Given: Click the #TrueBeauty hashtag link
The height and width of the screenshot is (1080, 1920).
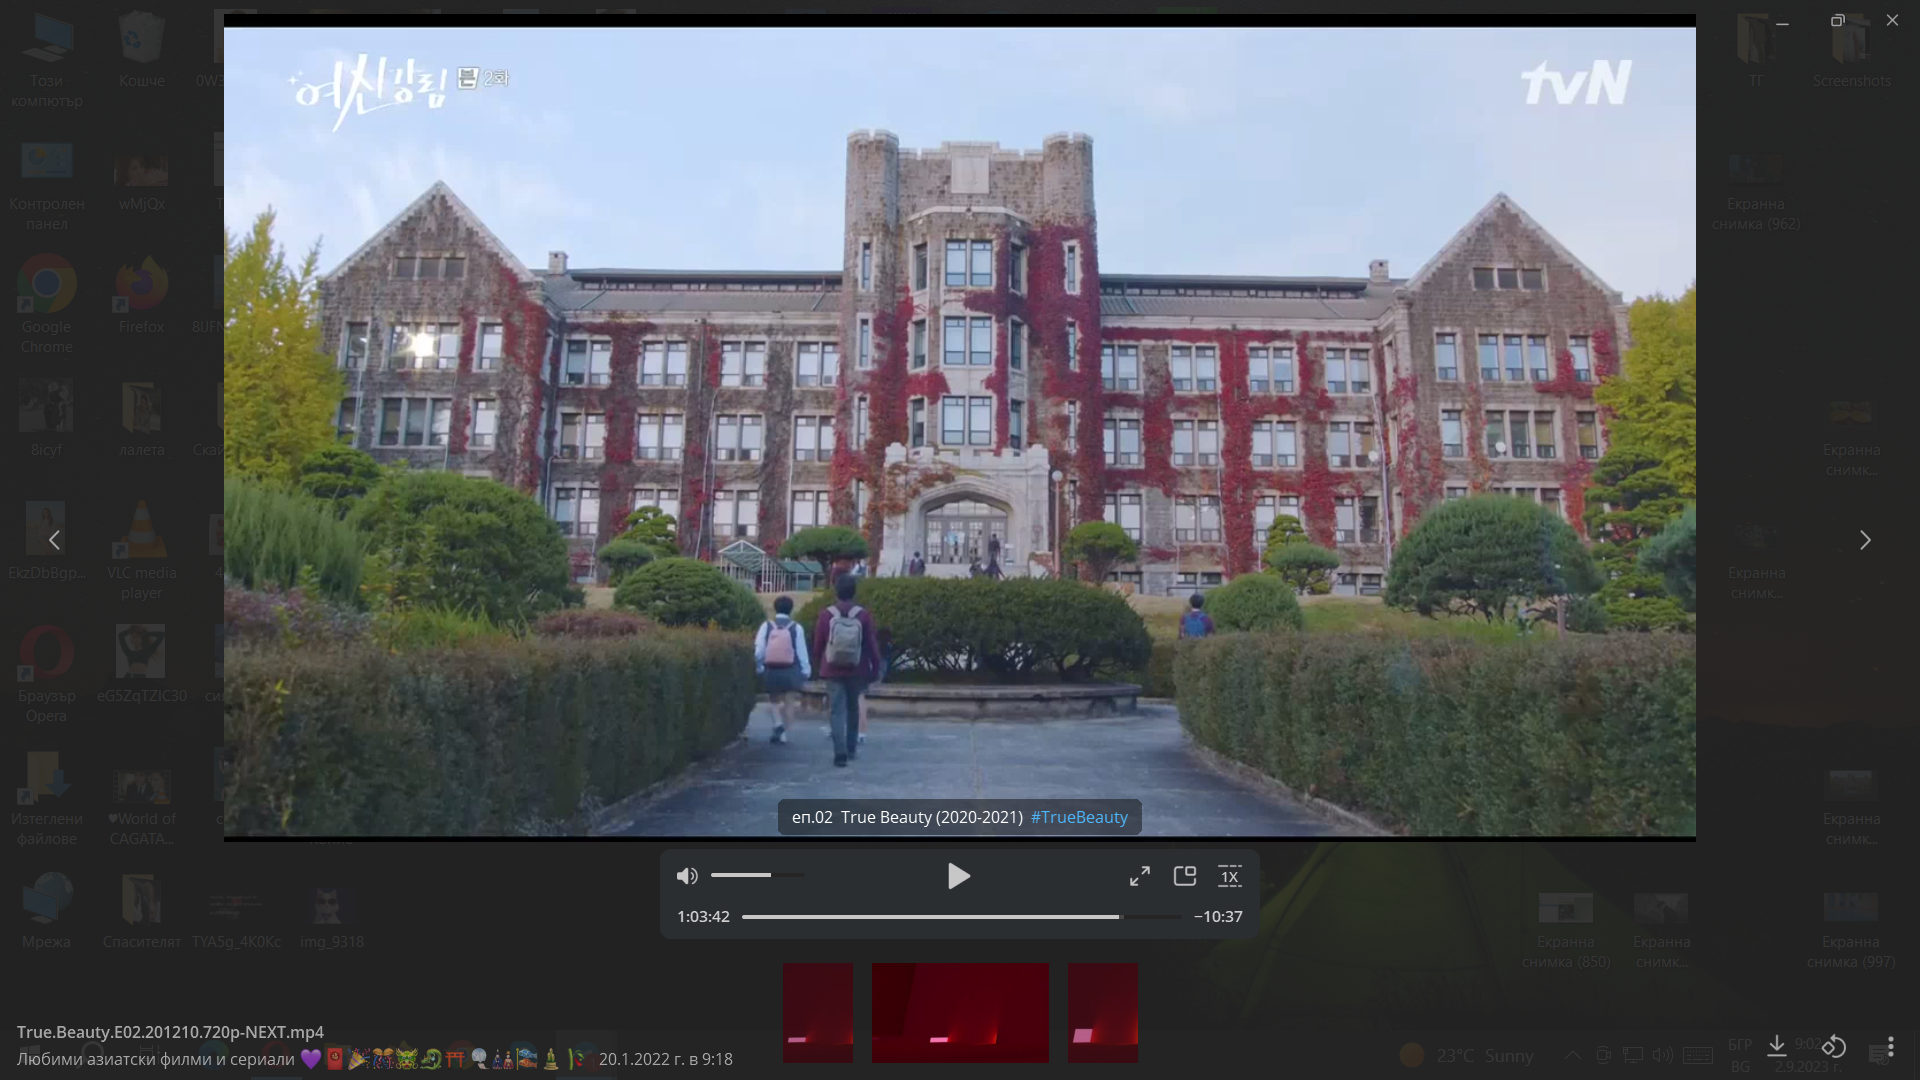Looking at the screenshot, I should pos(1079,817).
